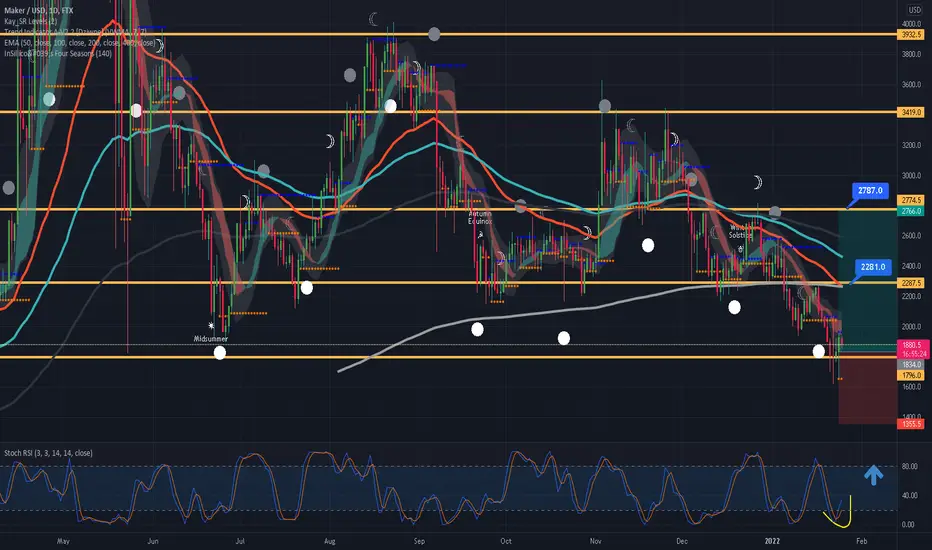This screenshot has width=932, height=550.
Task: Select the Stoch RSI (3, 3, 14, 14, close) legend
Action: [x=48, y=453]
